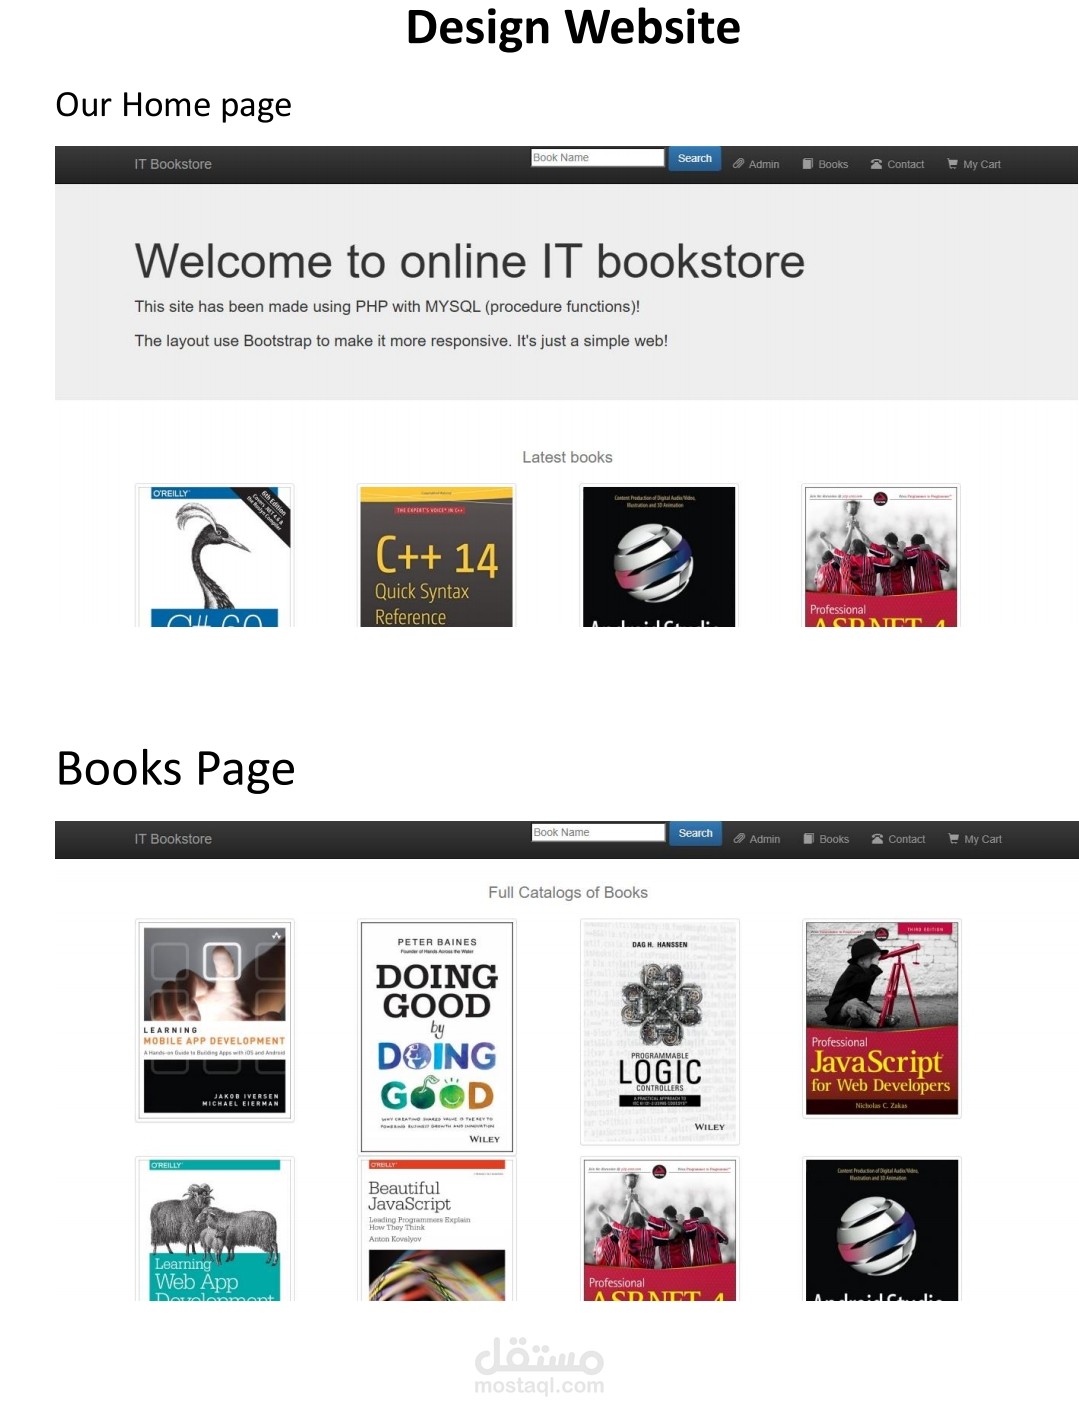Focus Book Name field in Books page navbar
The image size is (1079, 1426).
599,833
